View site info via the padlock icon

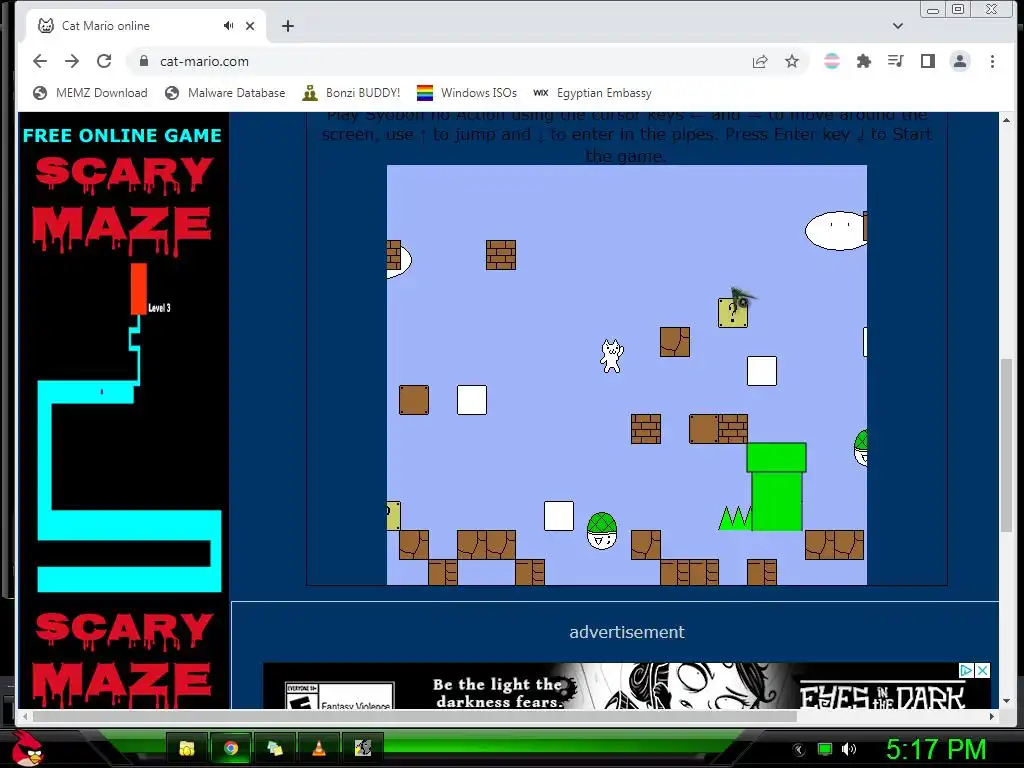pos(144,61)
